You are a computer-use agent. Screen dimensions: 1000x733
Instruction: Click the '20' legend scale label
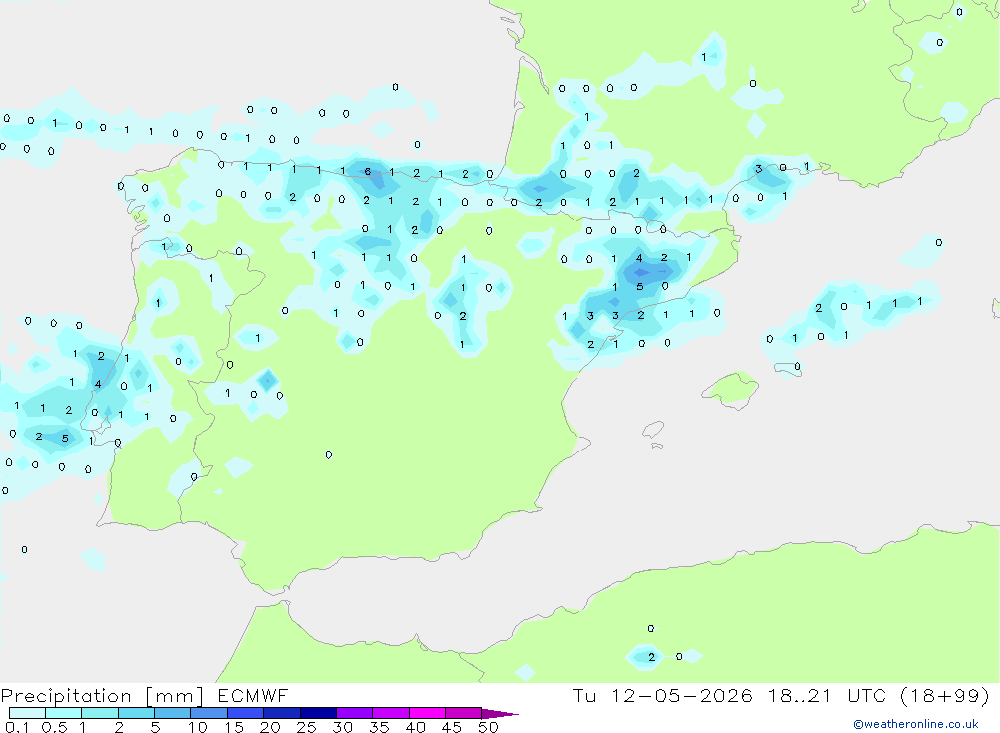point(270,727)
